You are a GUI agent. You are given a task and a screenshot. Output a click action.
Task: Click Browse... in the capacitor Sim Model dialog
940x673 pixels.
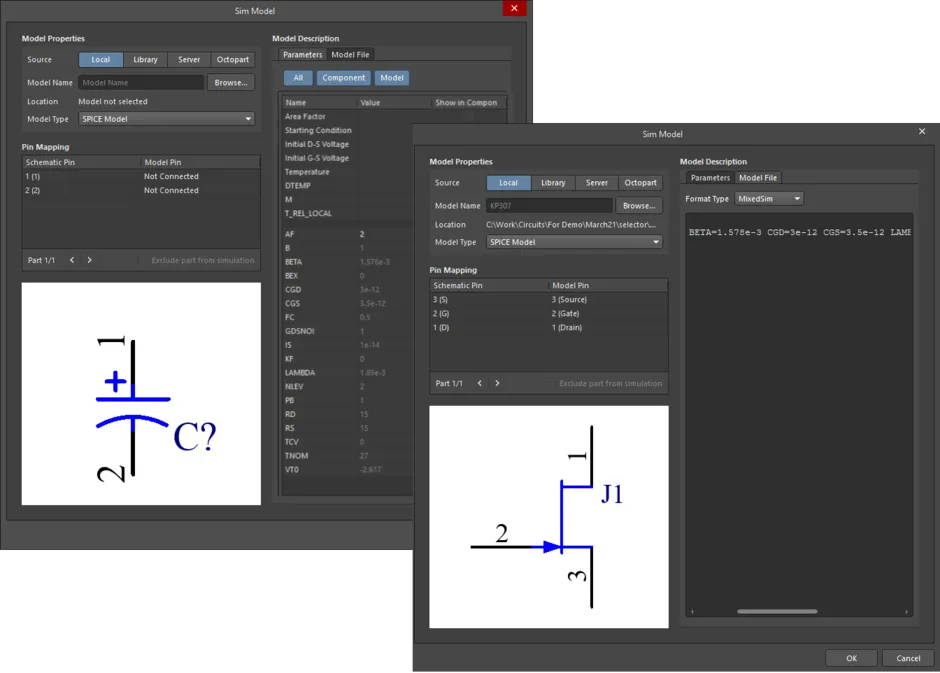click(x=231, y=83)
